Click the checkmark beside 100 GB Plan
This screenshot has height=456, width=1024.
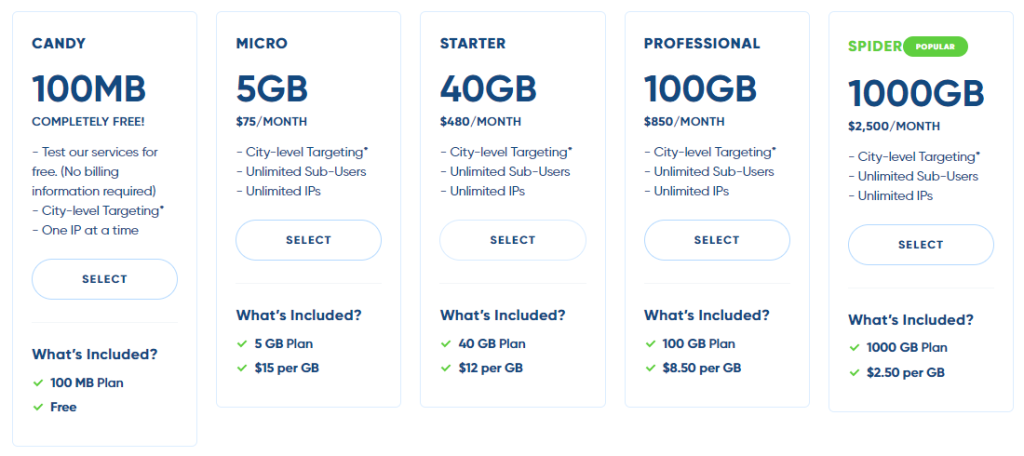(x=650, y=344)
